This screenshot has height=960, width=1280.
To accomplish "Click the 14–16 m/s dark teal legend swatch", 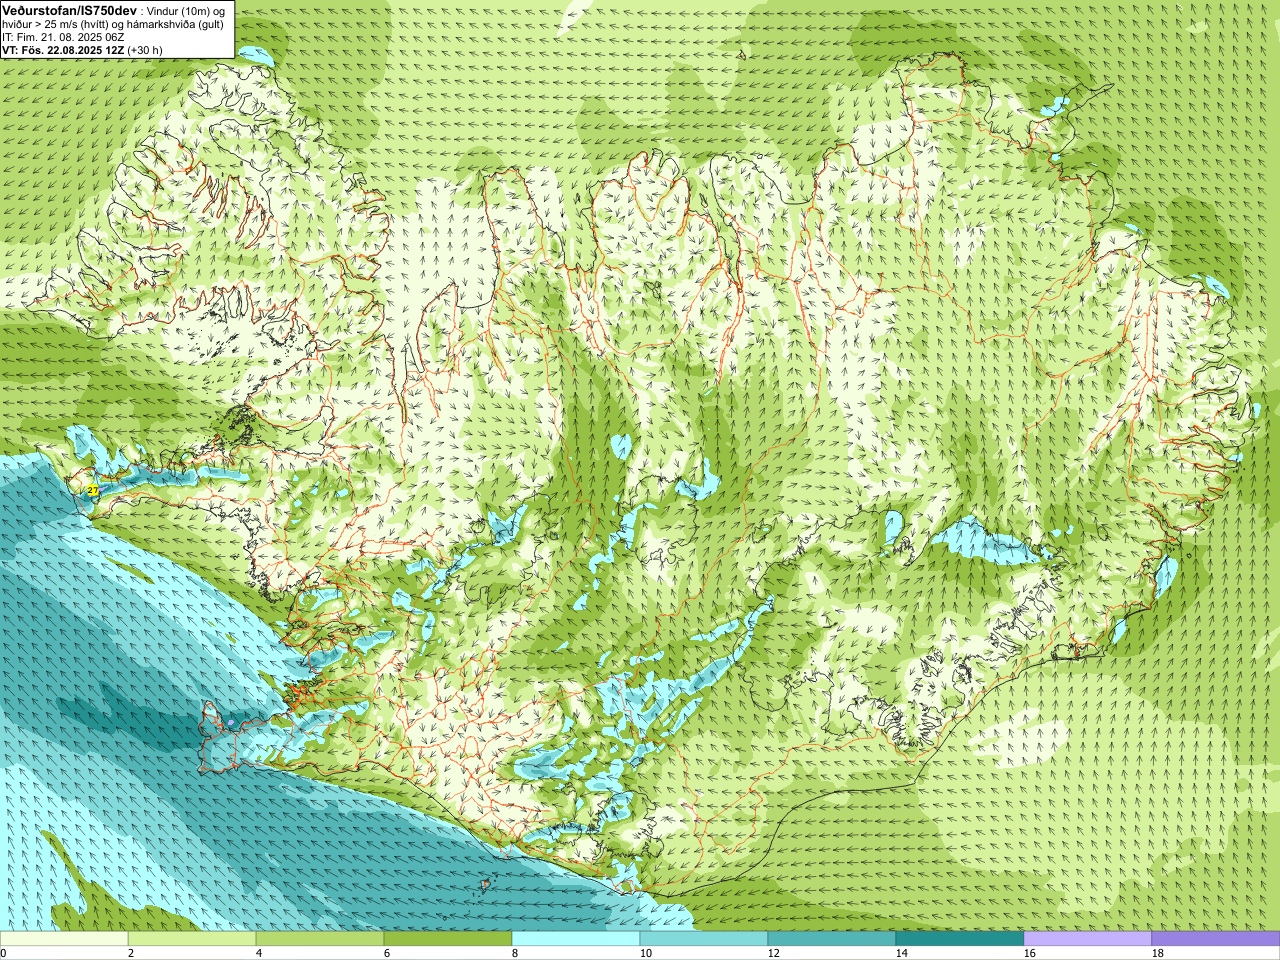I will (x=960, y=939).
